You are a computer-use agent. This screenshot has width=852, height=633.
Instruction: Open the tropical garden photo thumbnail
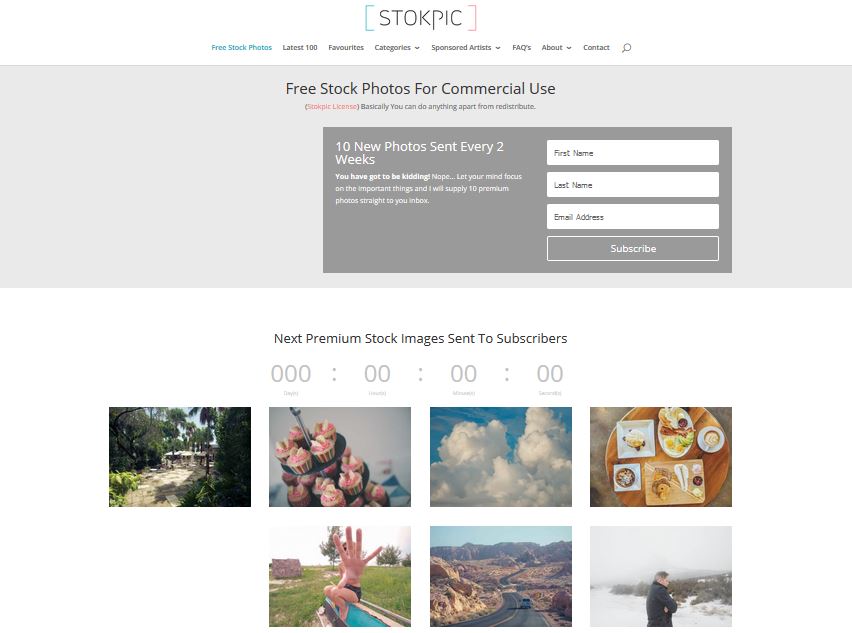180,457
